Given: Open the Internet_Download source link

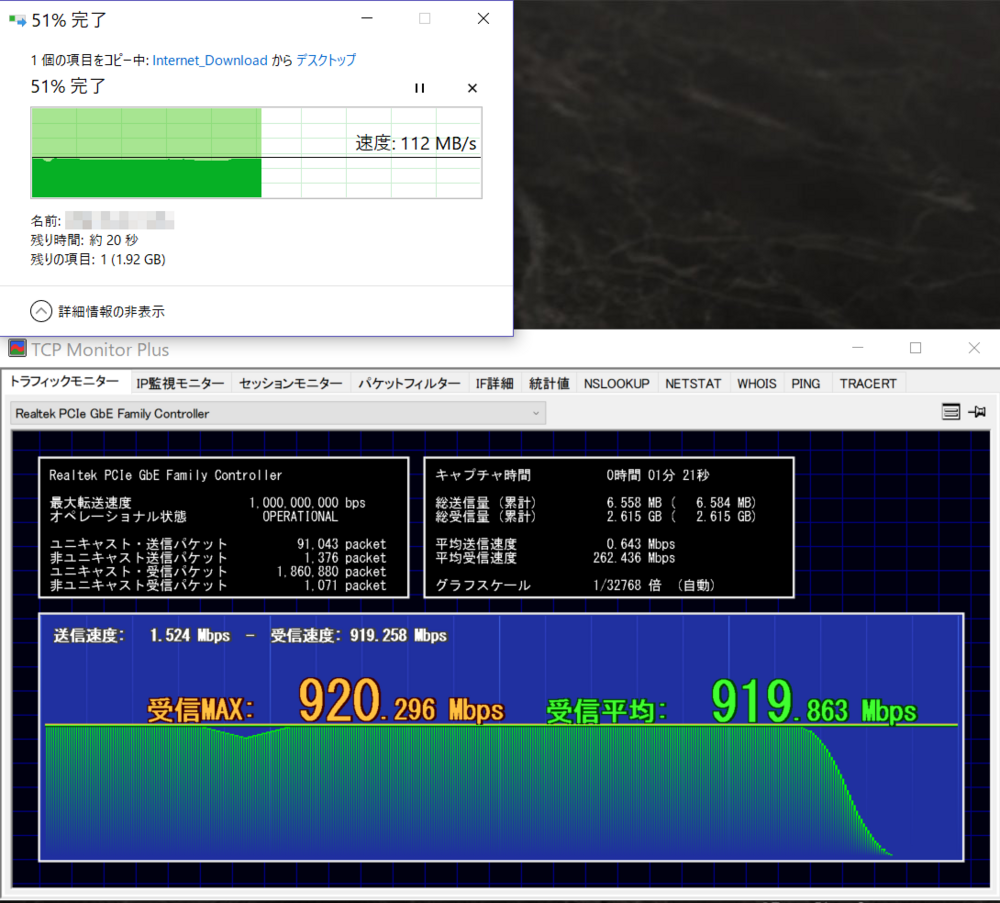Looking at the screenshot, I should pos(210,60).
